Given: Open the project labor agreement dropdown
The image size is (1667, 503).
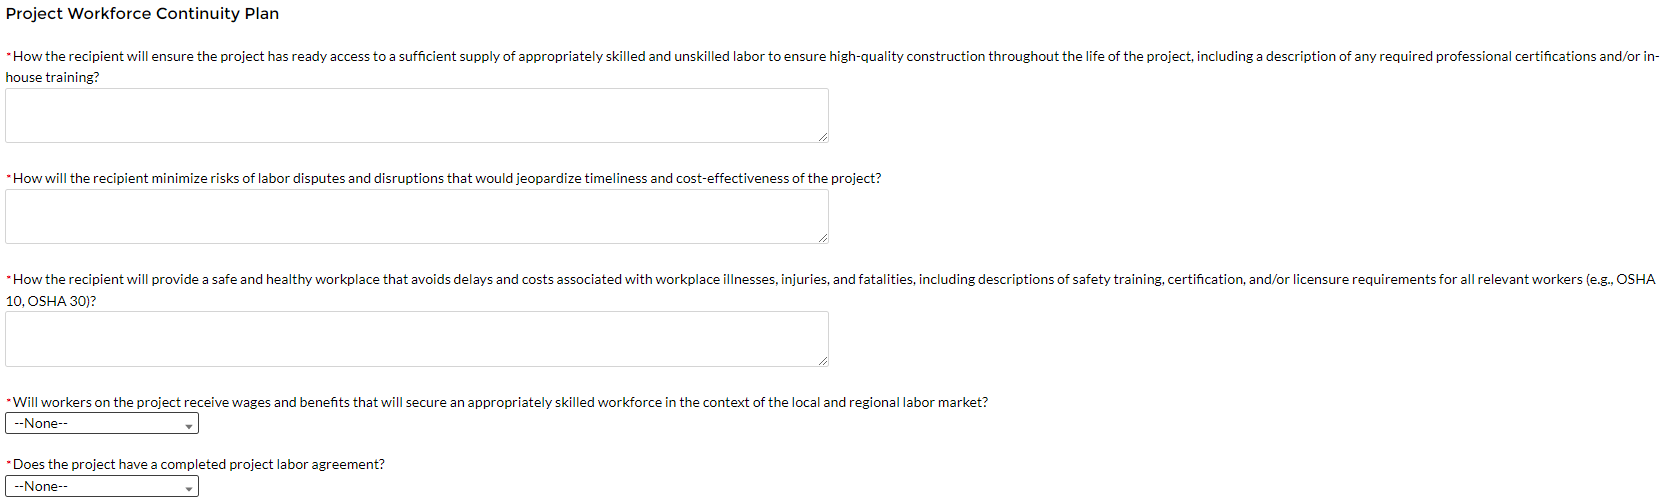Looking at the screenshot, I should click(x=101, y=487).
